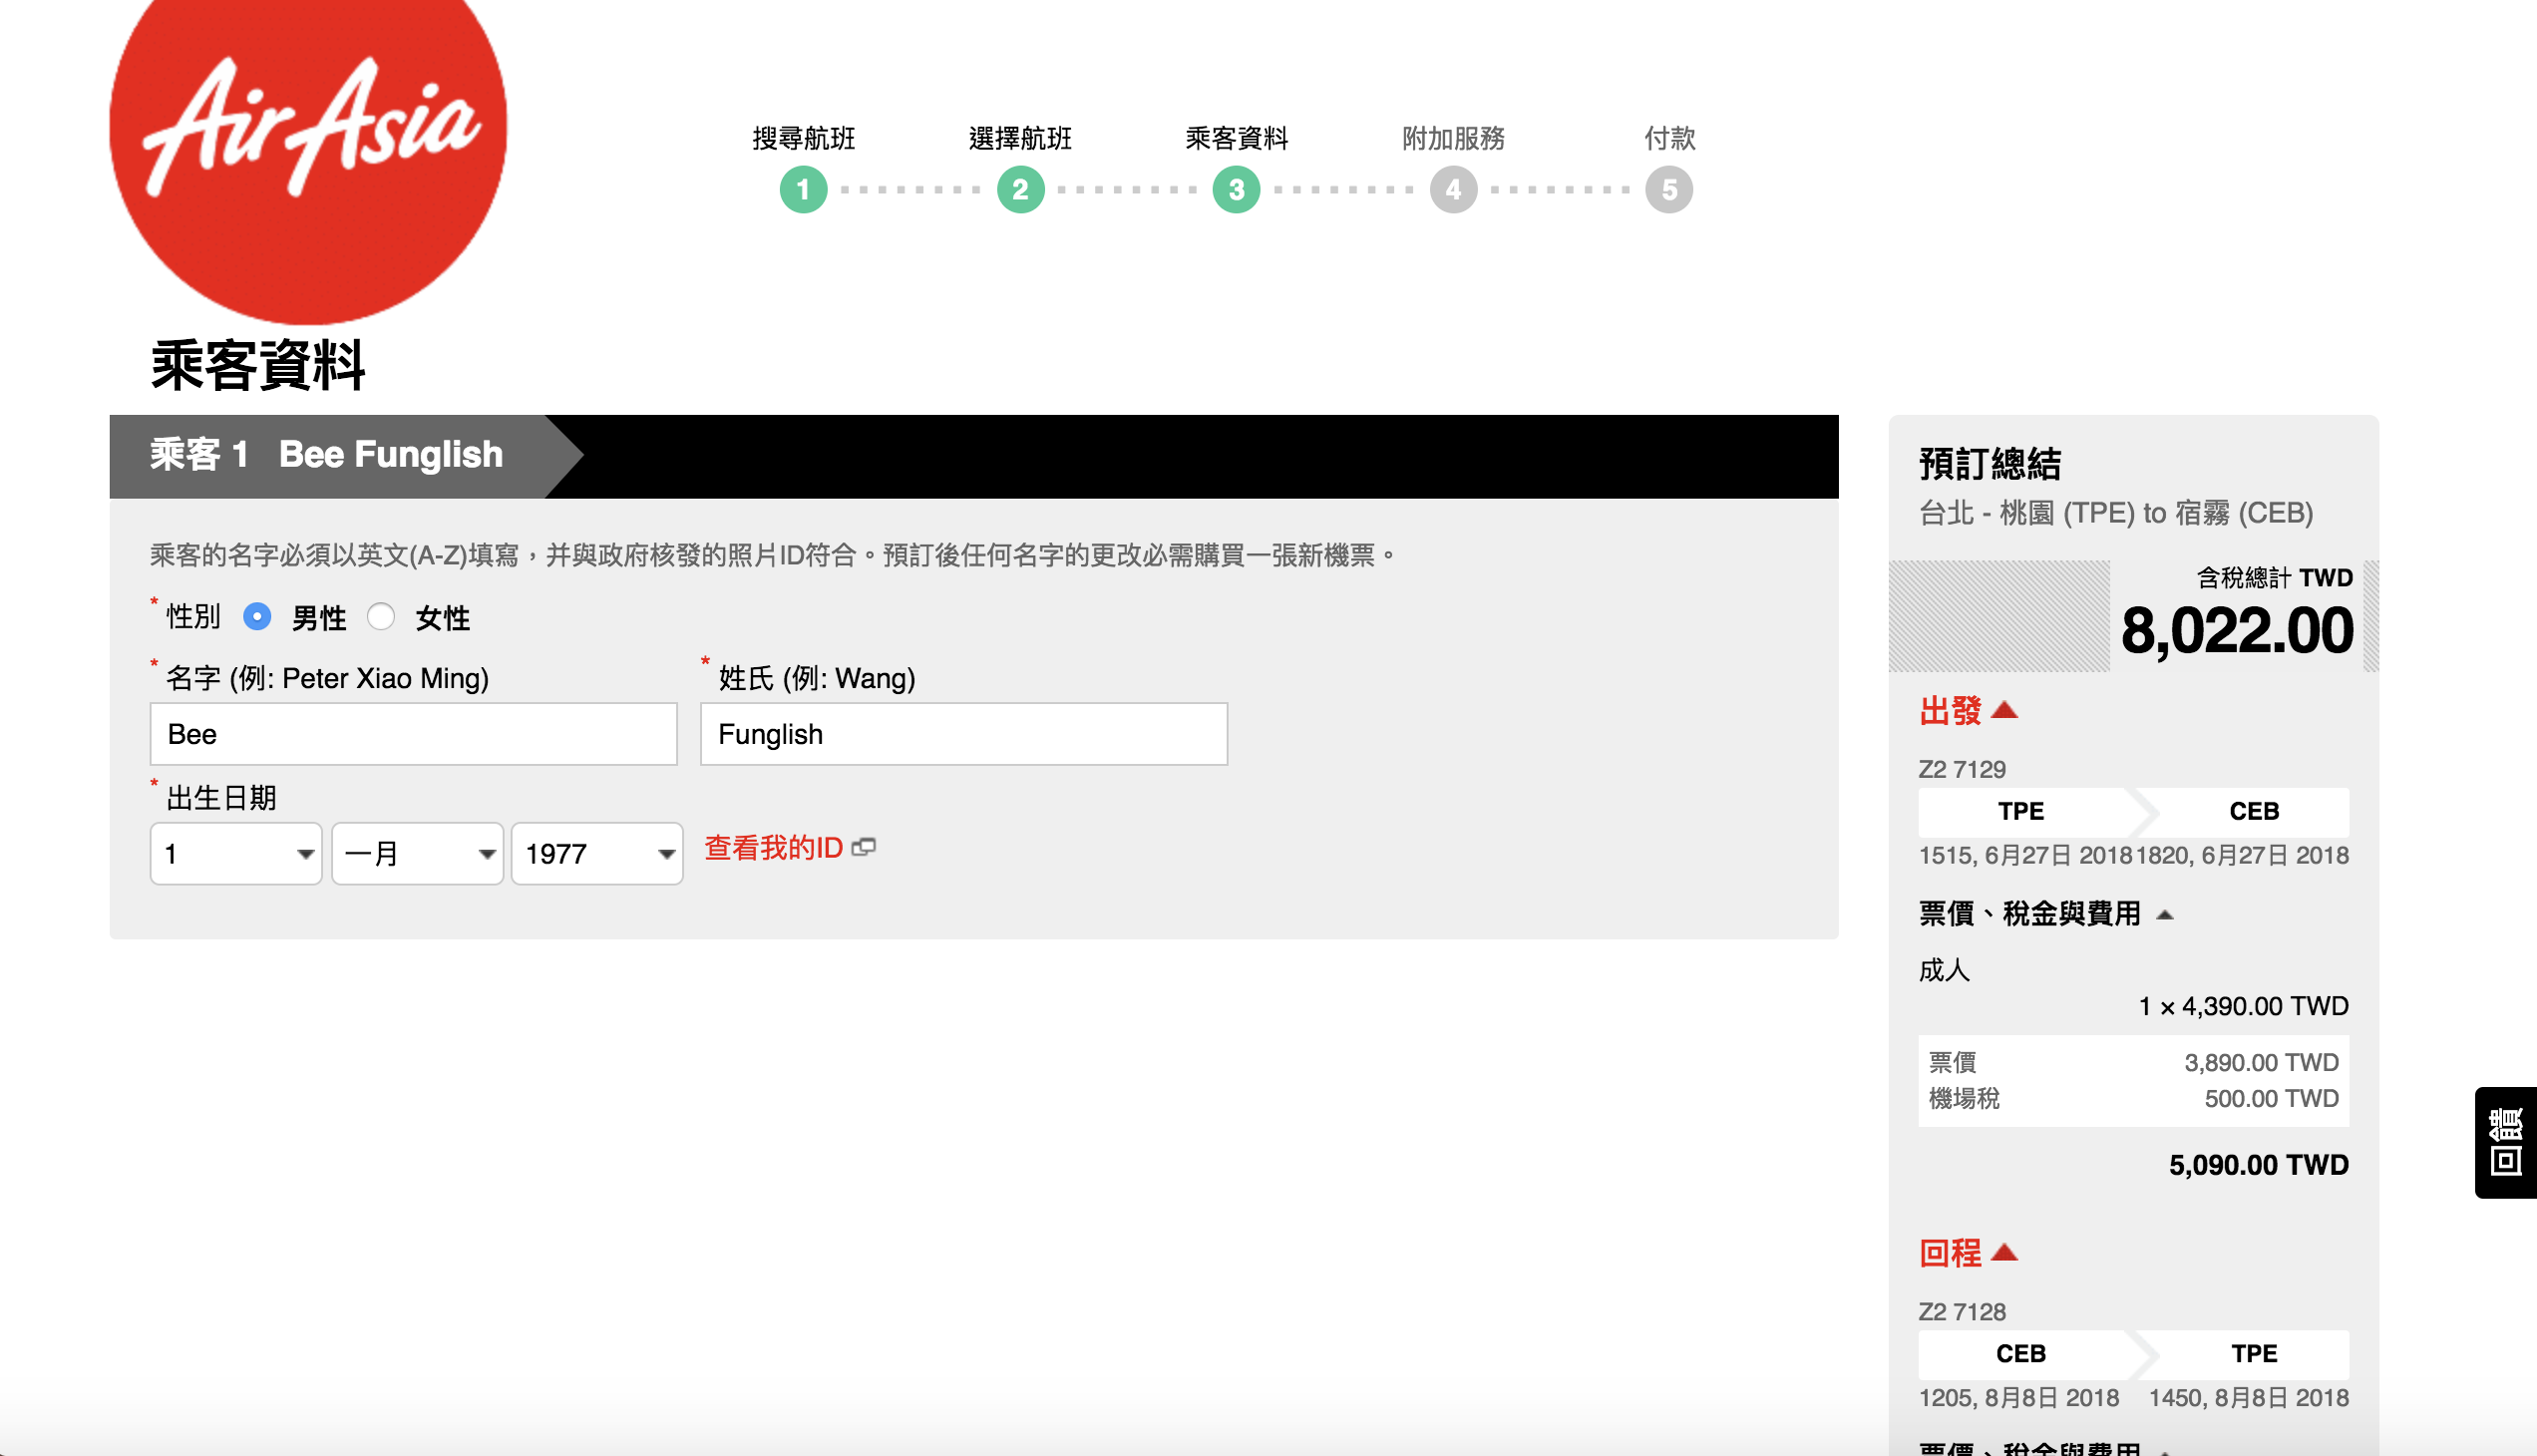Click the route text 台北 - 桃園 (TPE) to 宿霧 (CEB)
The image size is (2537, 1456).
[2116, 513]
